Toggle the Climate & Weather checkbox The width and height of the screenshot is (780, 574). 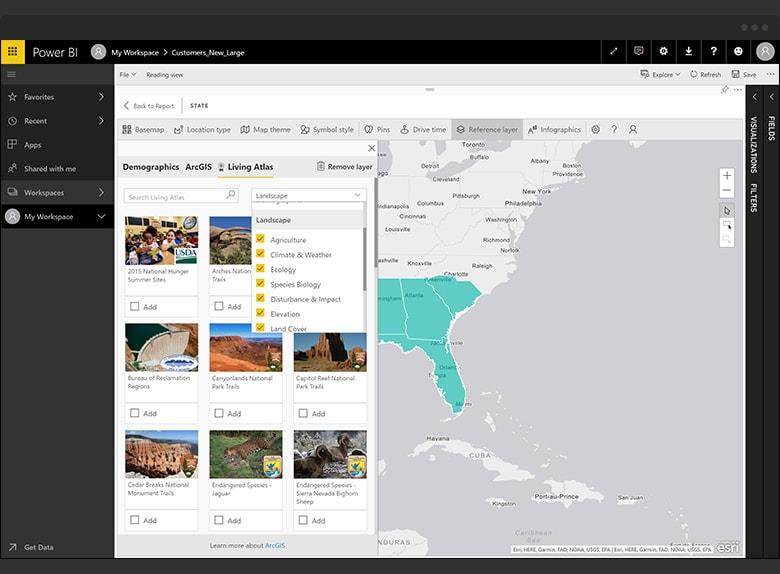point(260,254)
